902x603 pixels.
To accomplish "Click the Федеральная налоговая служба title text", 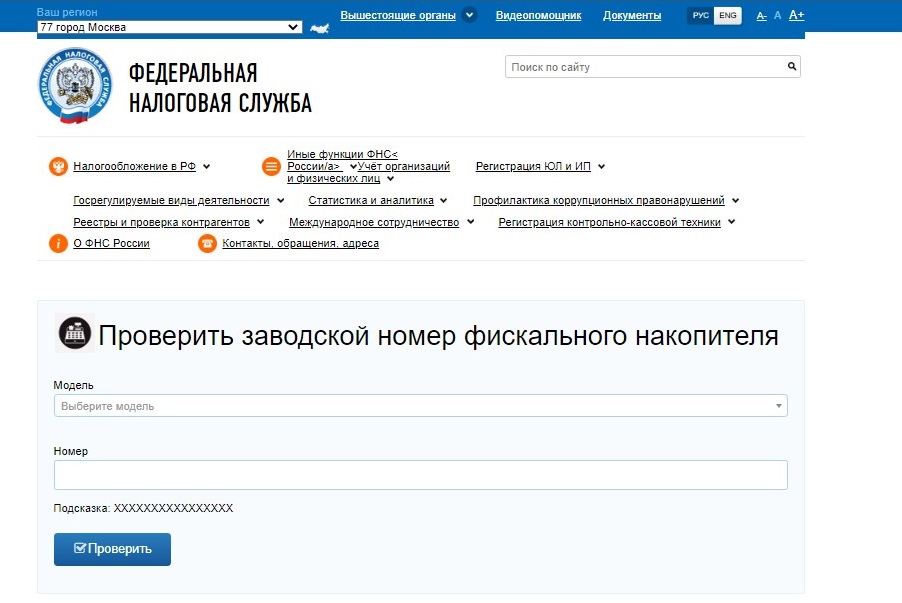I will point(220,88).
